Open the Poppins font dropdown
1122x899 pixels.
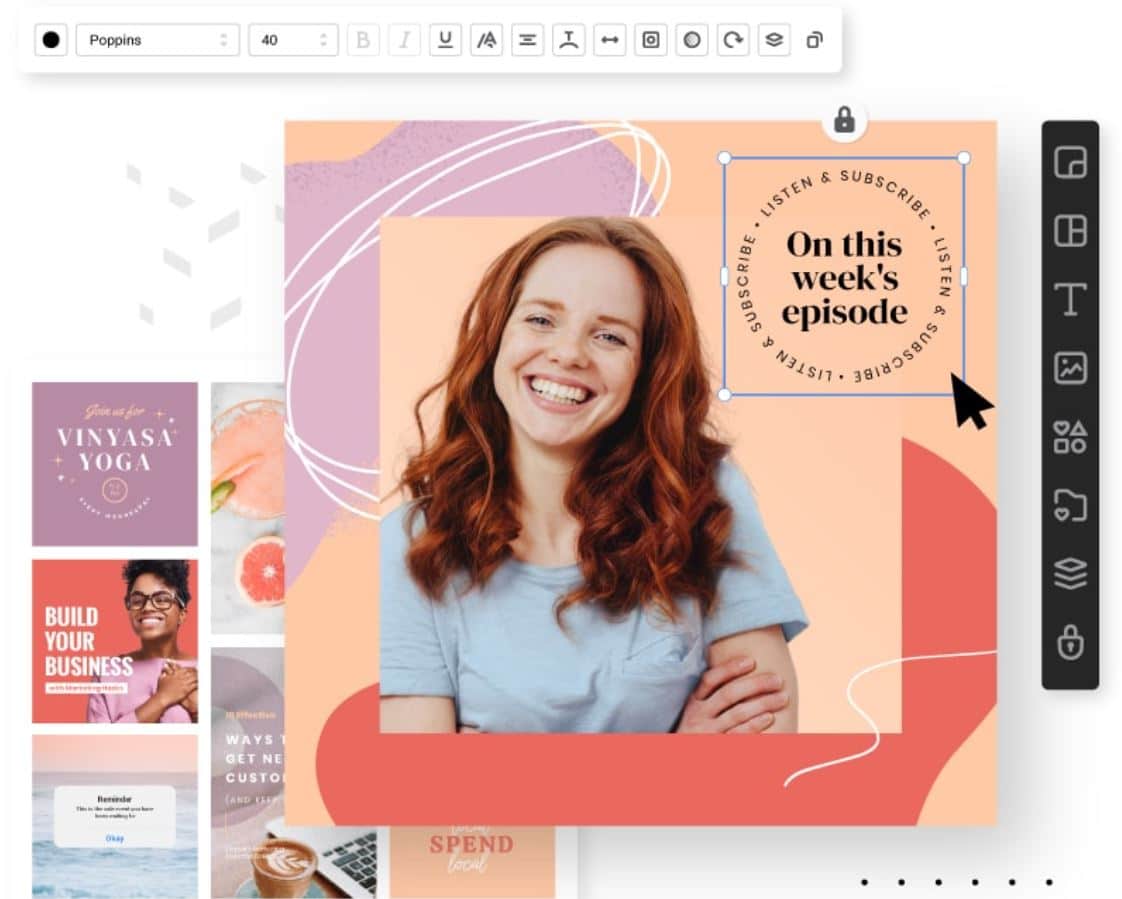[157, 40]
